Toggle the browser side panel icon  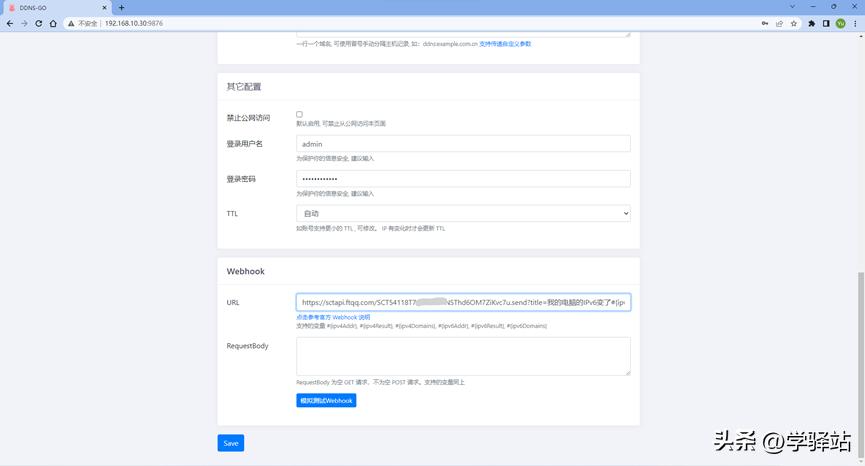click(826, 24)
